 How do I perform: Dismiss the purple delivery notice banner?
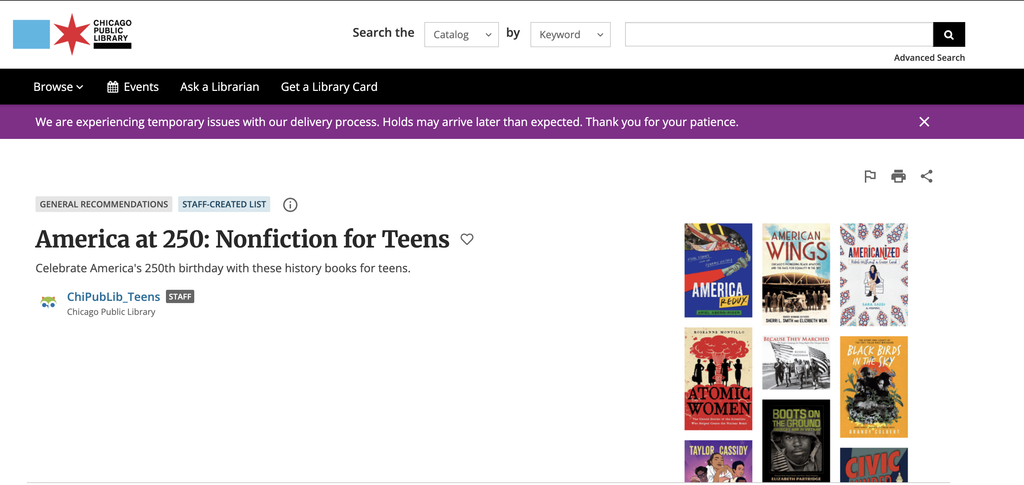[924, 121]
